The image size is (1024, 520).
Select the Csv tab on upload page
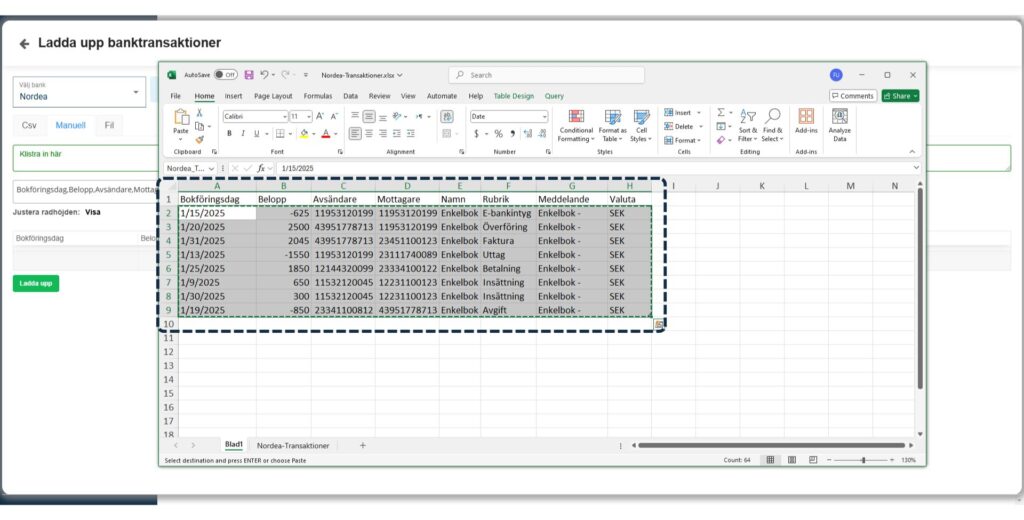click(x=29, y=125)
